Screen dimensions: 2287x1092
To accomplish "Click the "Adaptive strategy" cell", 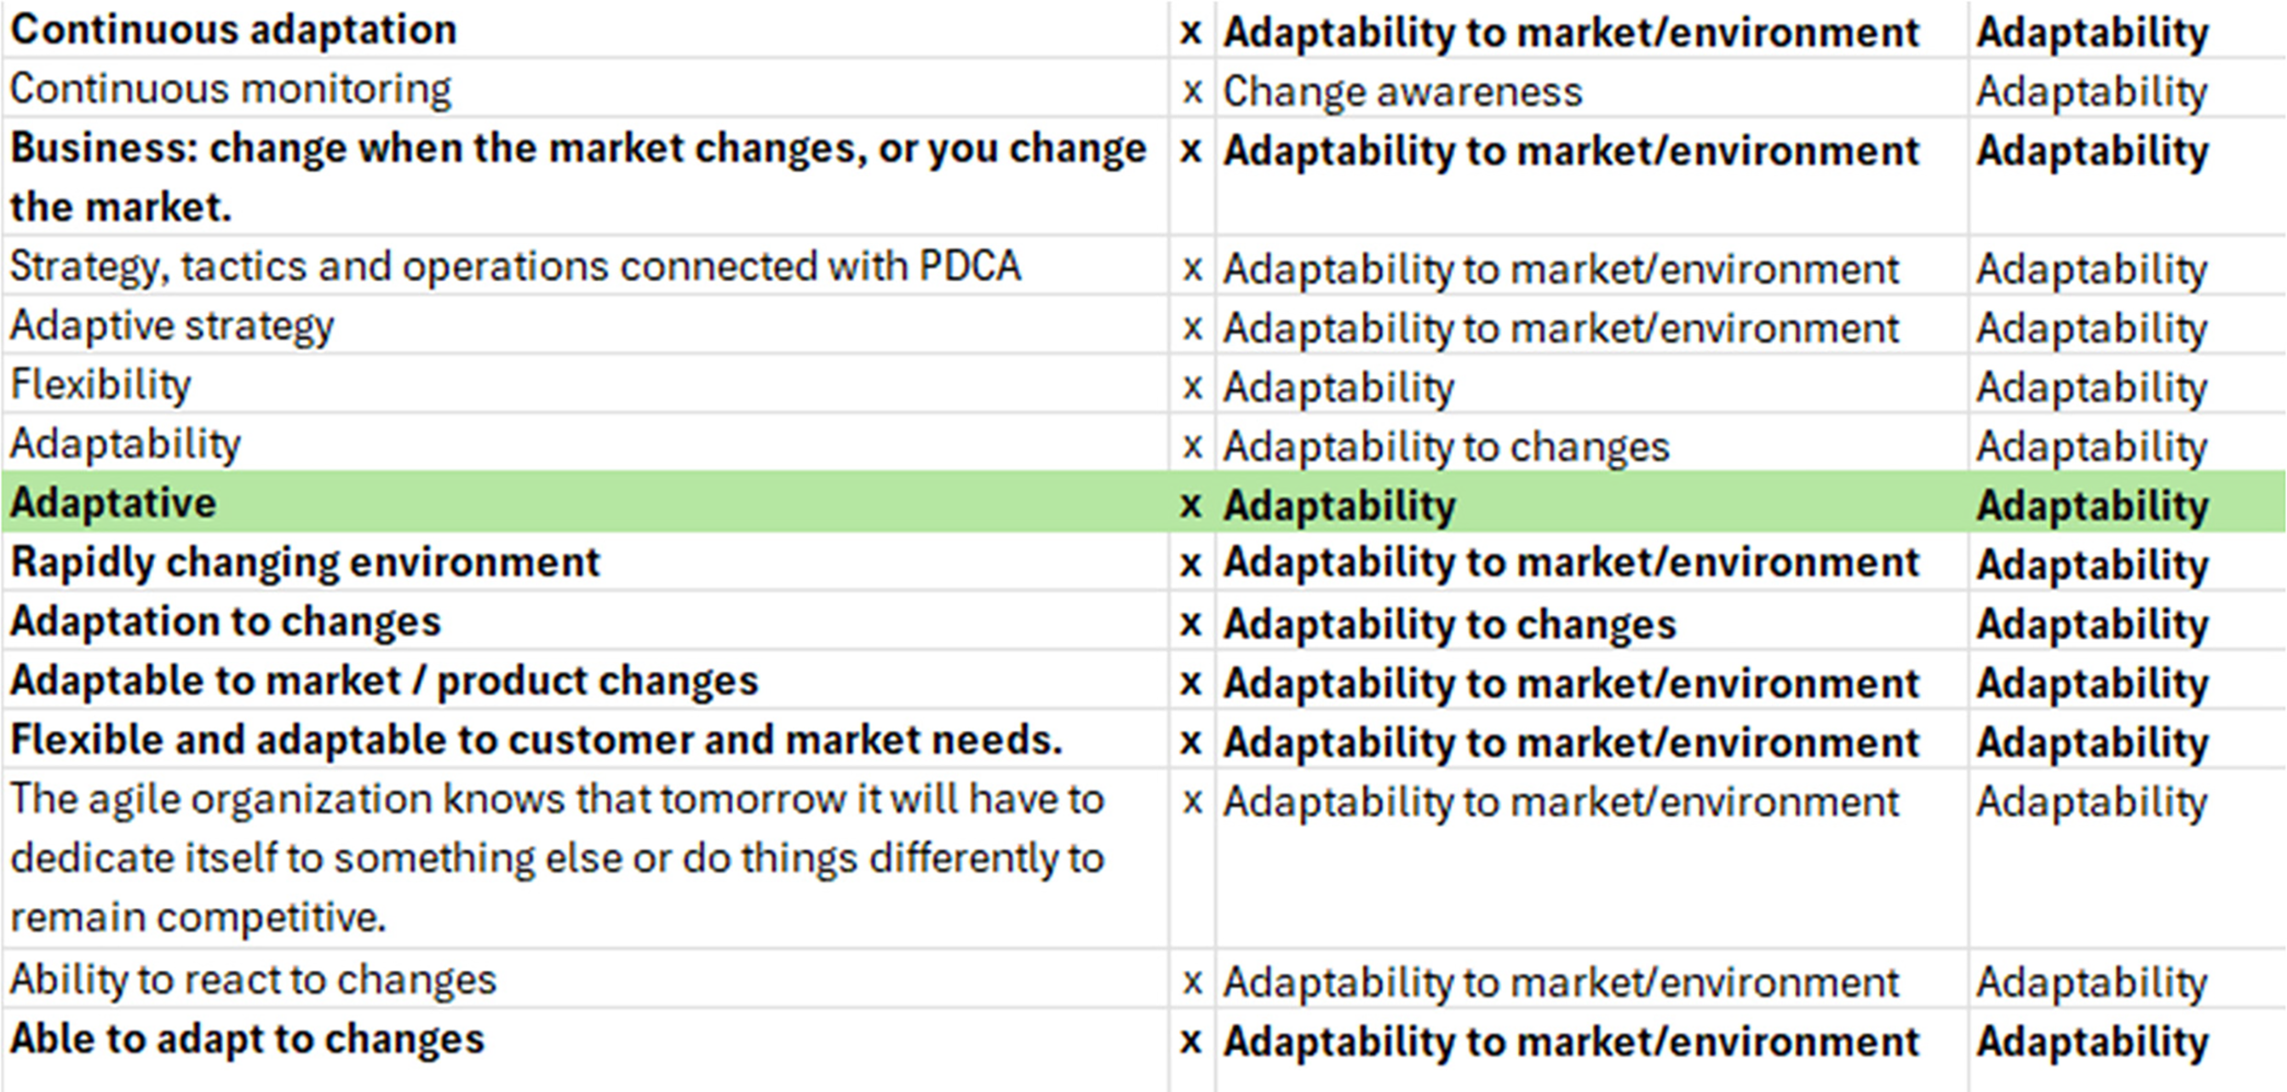I will 172,327.
